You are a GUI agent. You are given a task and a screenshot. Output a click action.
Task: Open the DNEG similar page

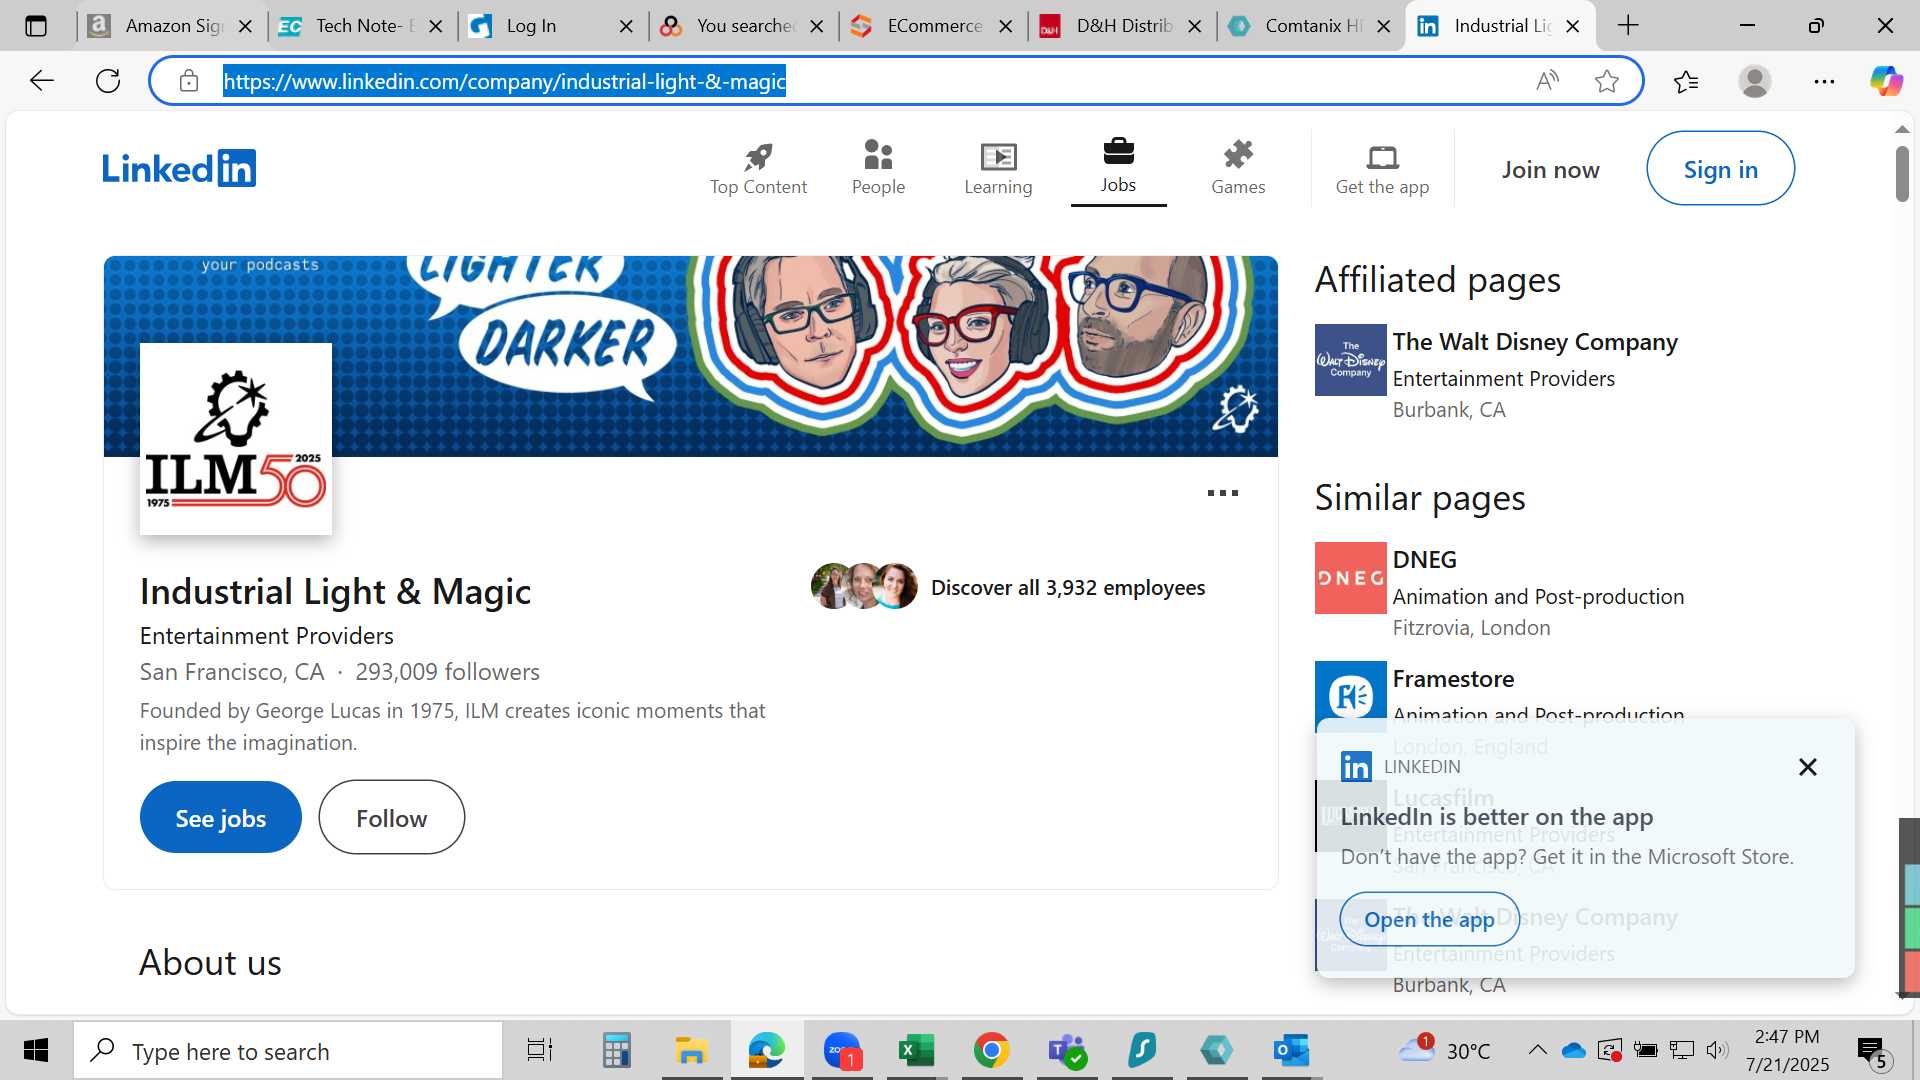coord(1424,560)
